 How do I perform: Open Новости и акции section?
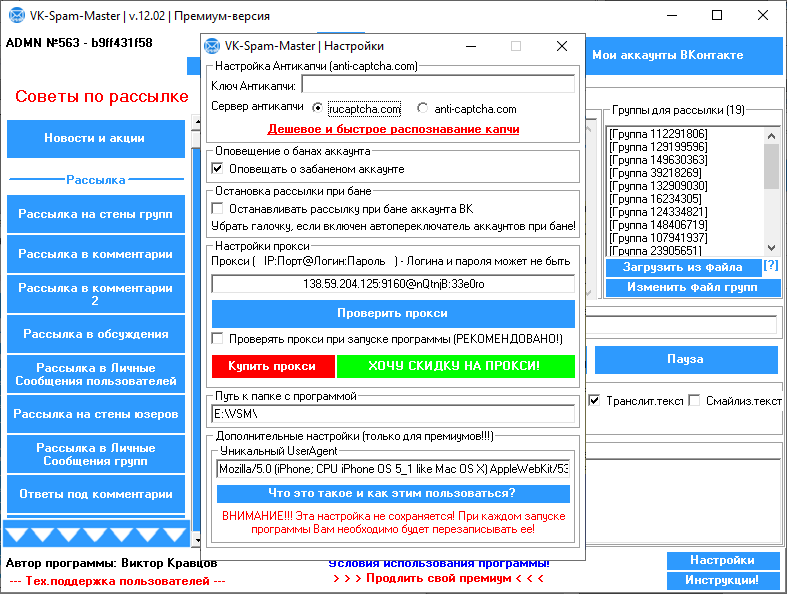point(96,138)
